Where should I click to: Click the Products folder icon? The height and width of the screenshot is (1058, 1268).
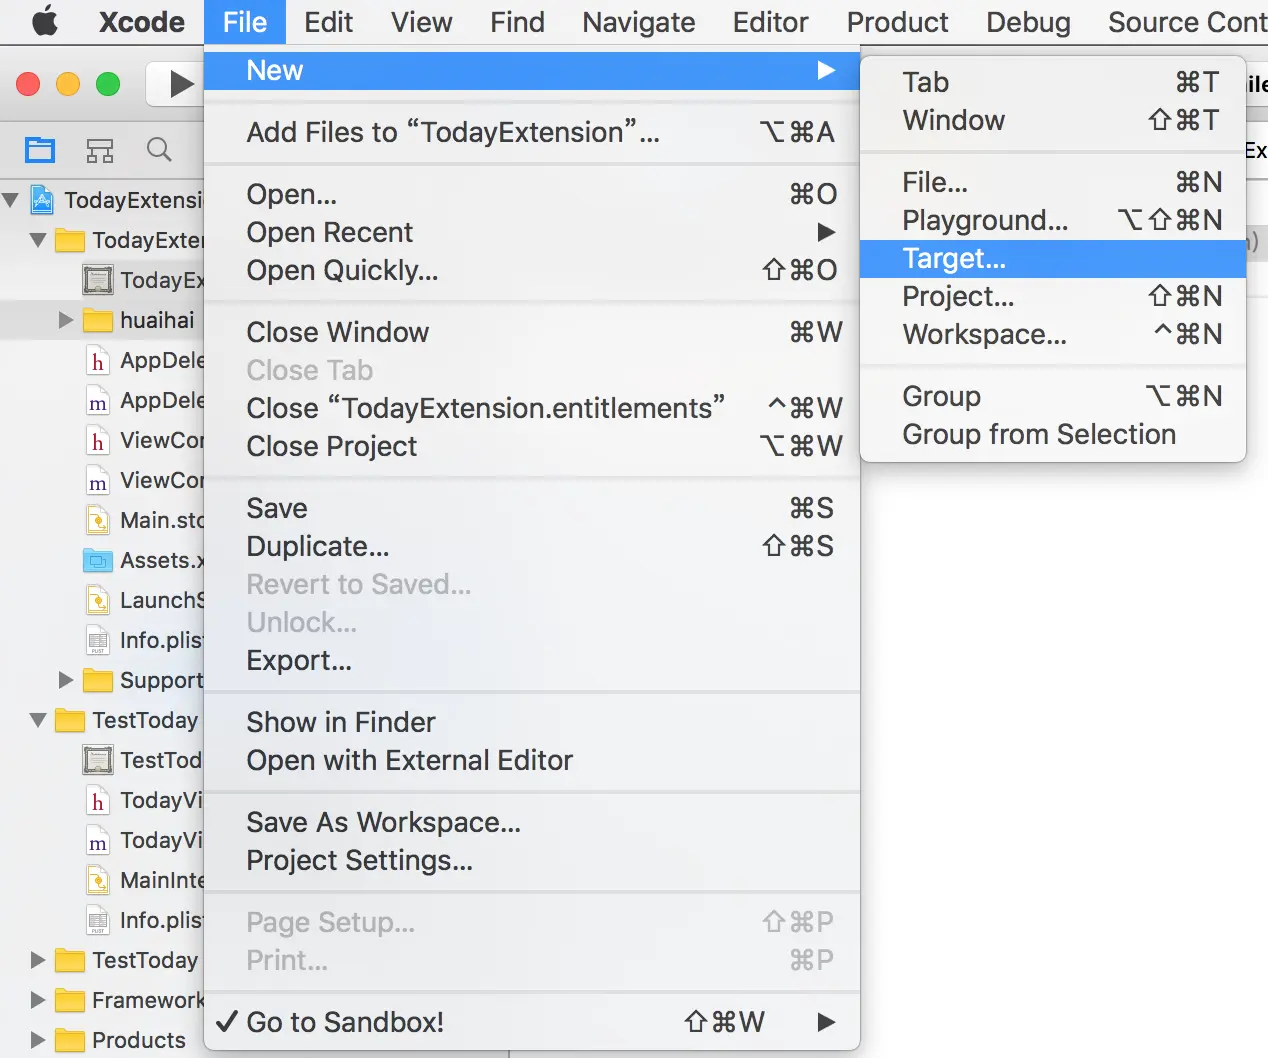[69, 1040]
